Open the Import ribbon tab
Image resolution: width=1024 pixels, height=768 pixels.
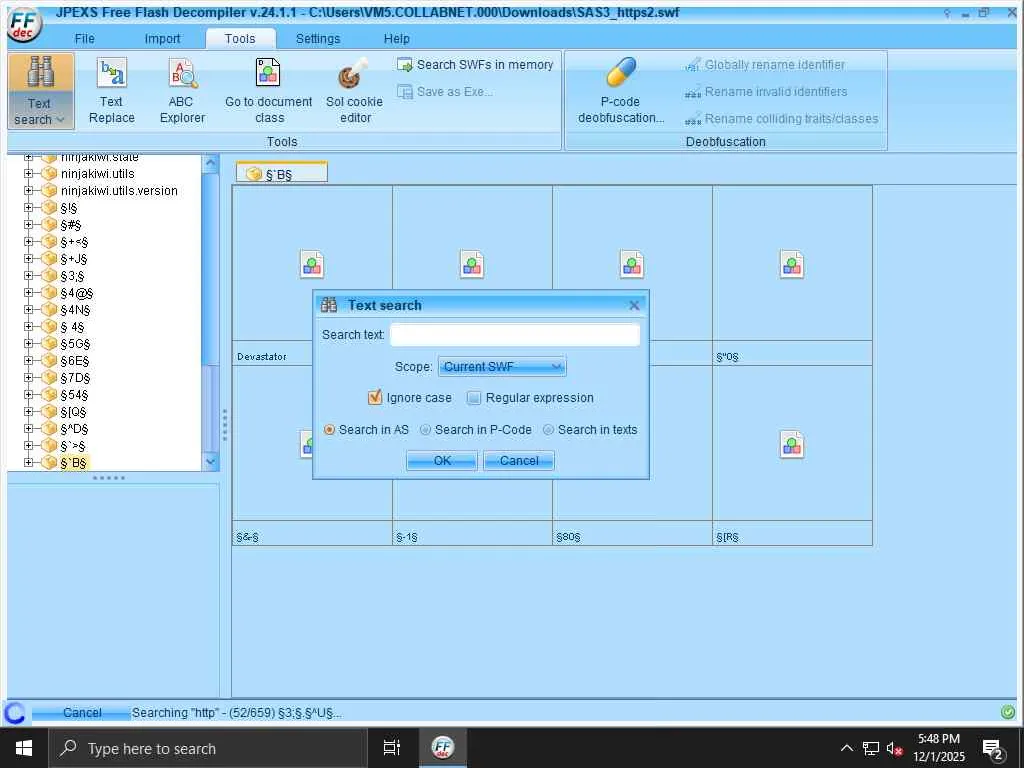pyautogui.click(x=162, y=39)
